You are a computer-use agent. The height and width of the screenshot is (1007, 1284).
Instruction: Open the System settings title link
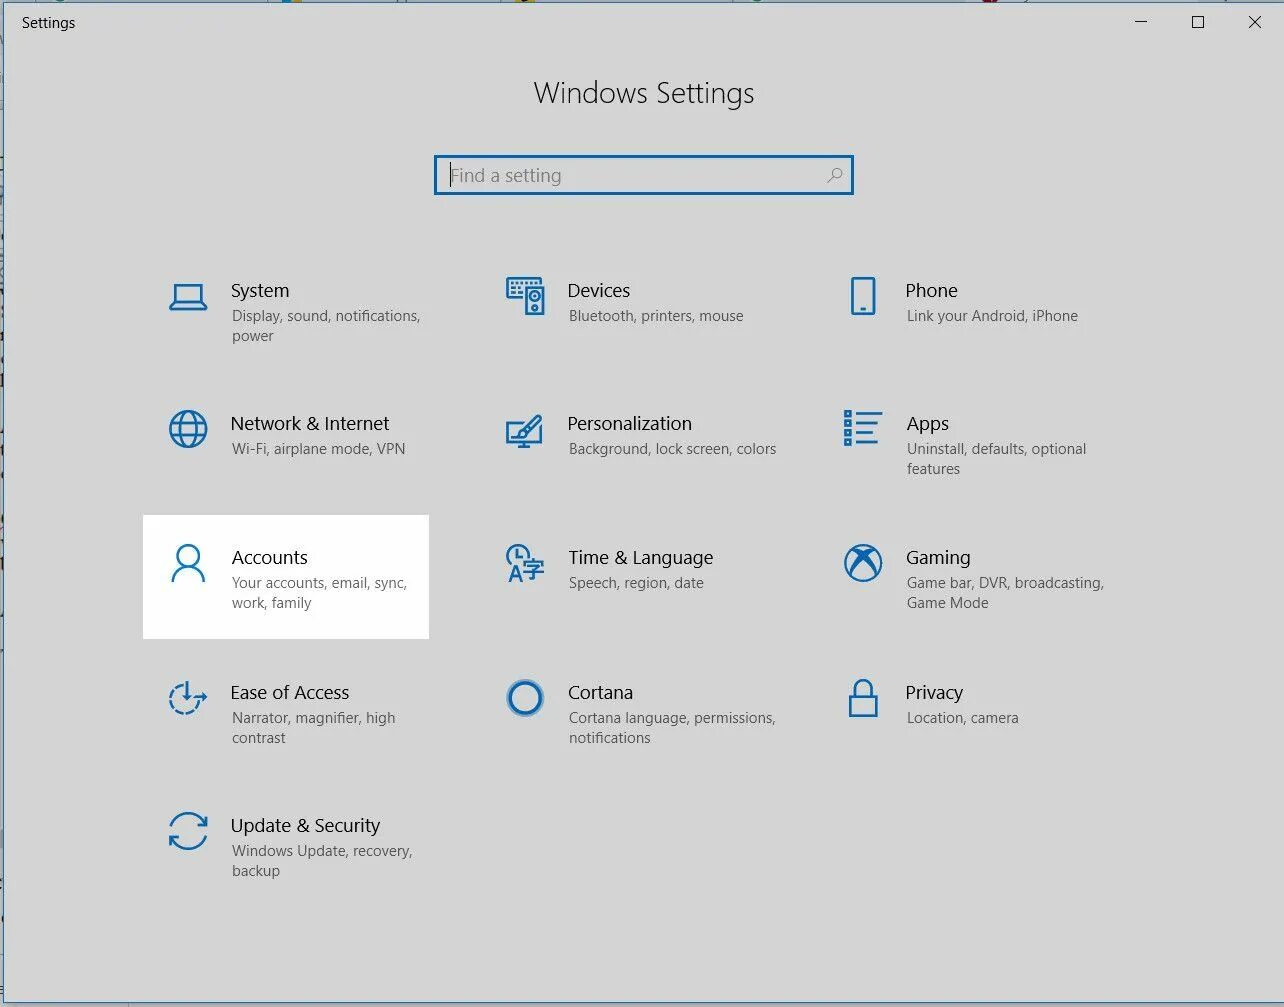[x=260, y=291]
